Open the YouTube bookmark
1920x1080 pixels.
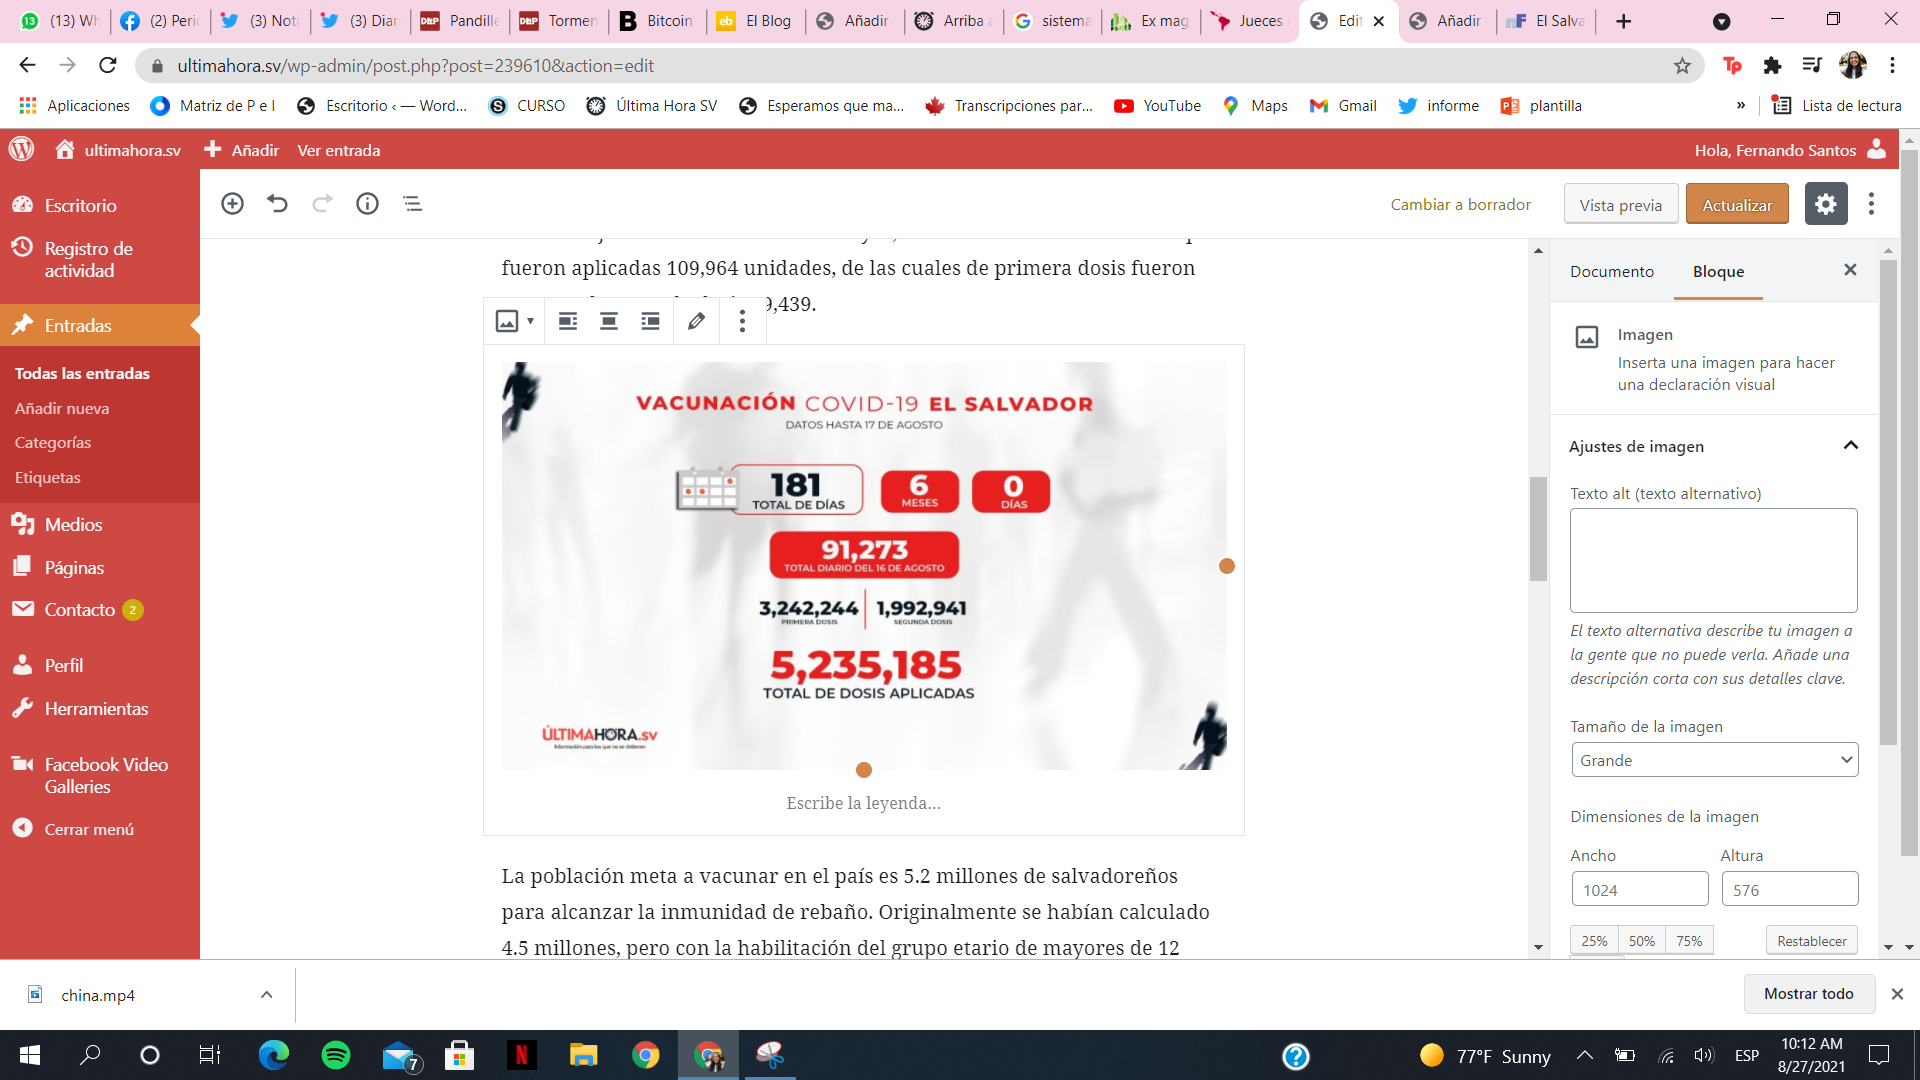[x=1158, y=106]
